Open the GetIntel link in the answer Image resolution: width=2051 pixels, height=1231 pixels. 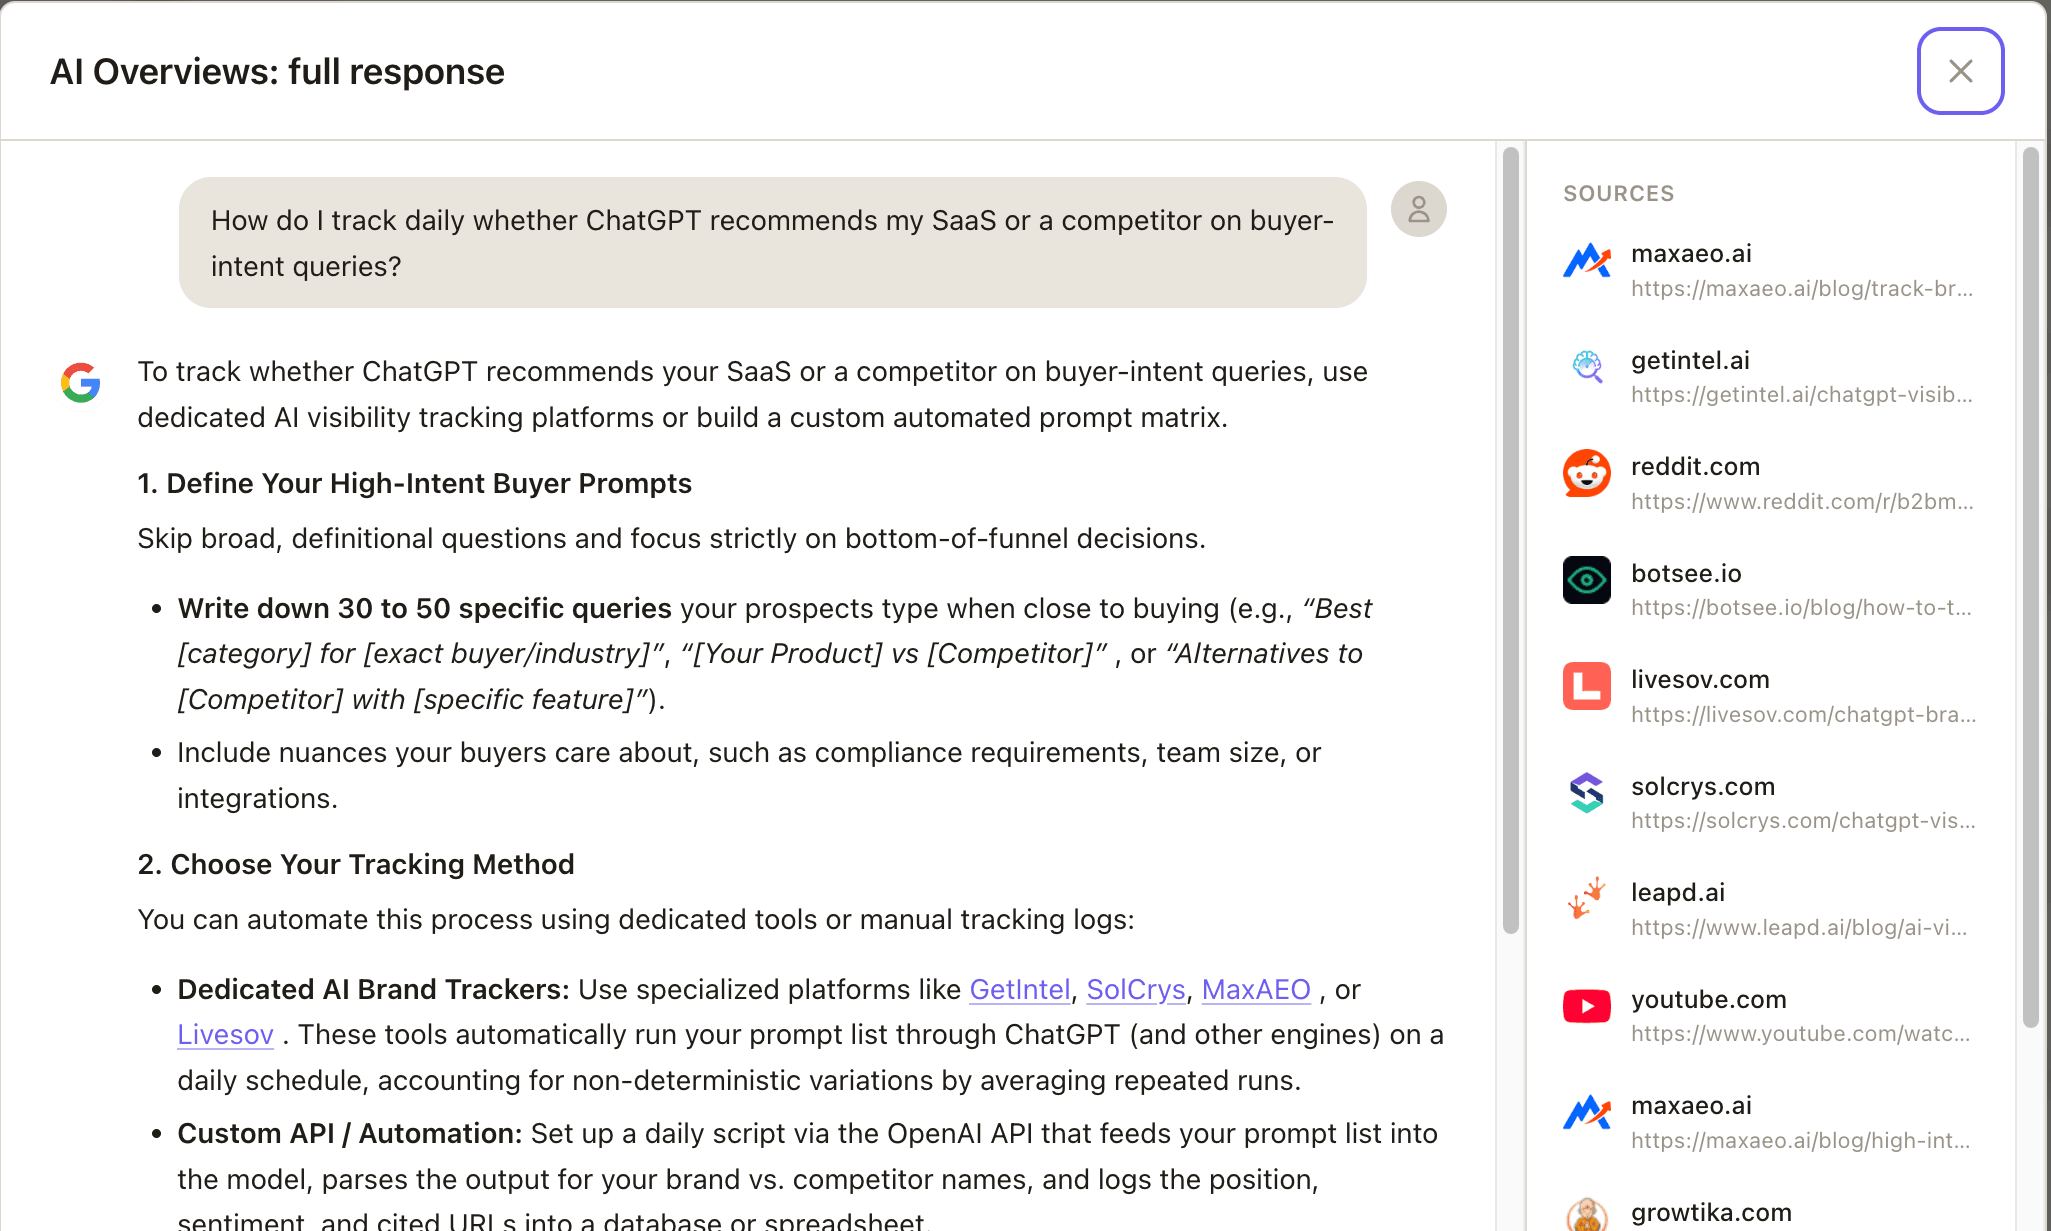[1020, 989]
